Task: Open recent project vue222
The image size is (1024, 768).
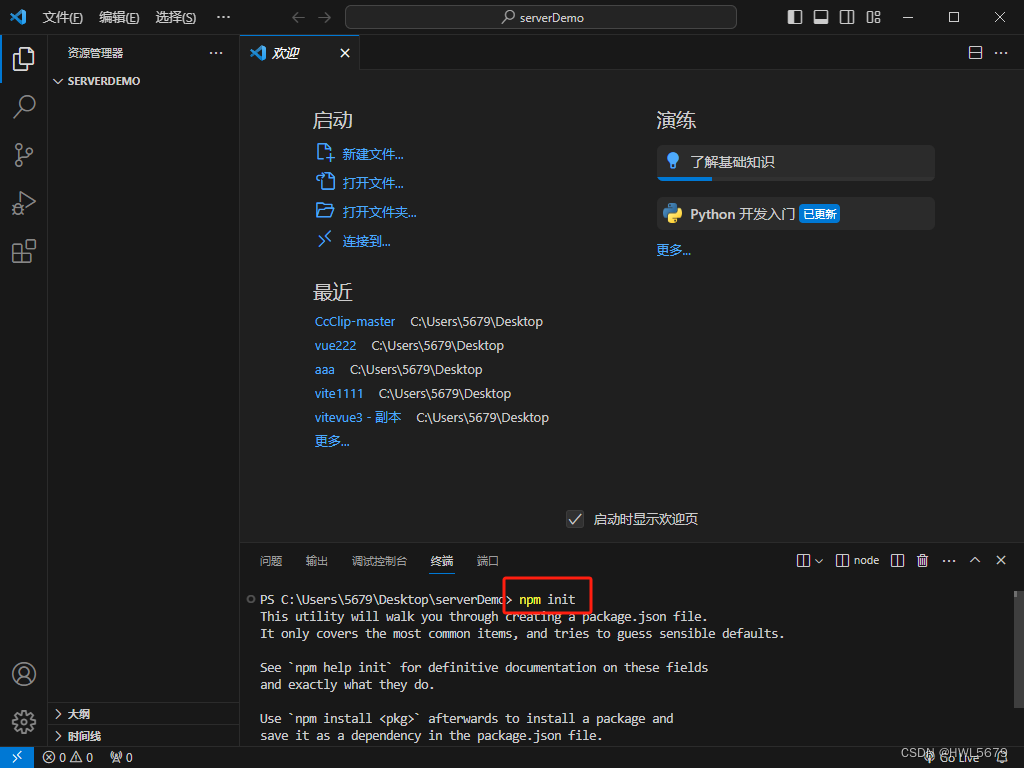Action: [x=335, y=345]
